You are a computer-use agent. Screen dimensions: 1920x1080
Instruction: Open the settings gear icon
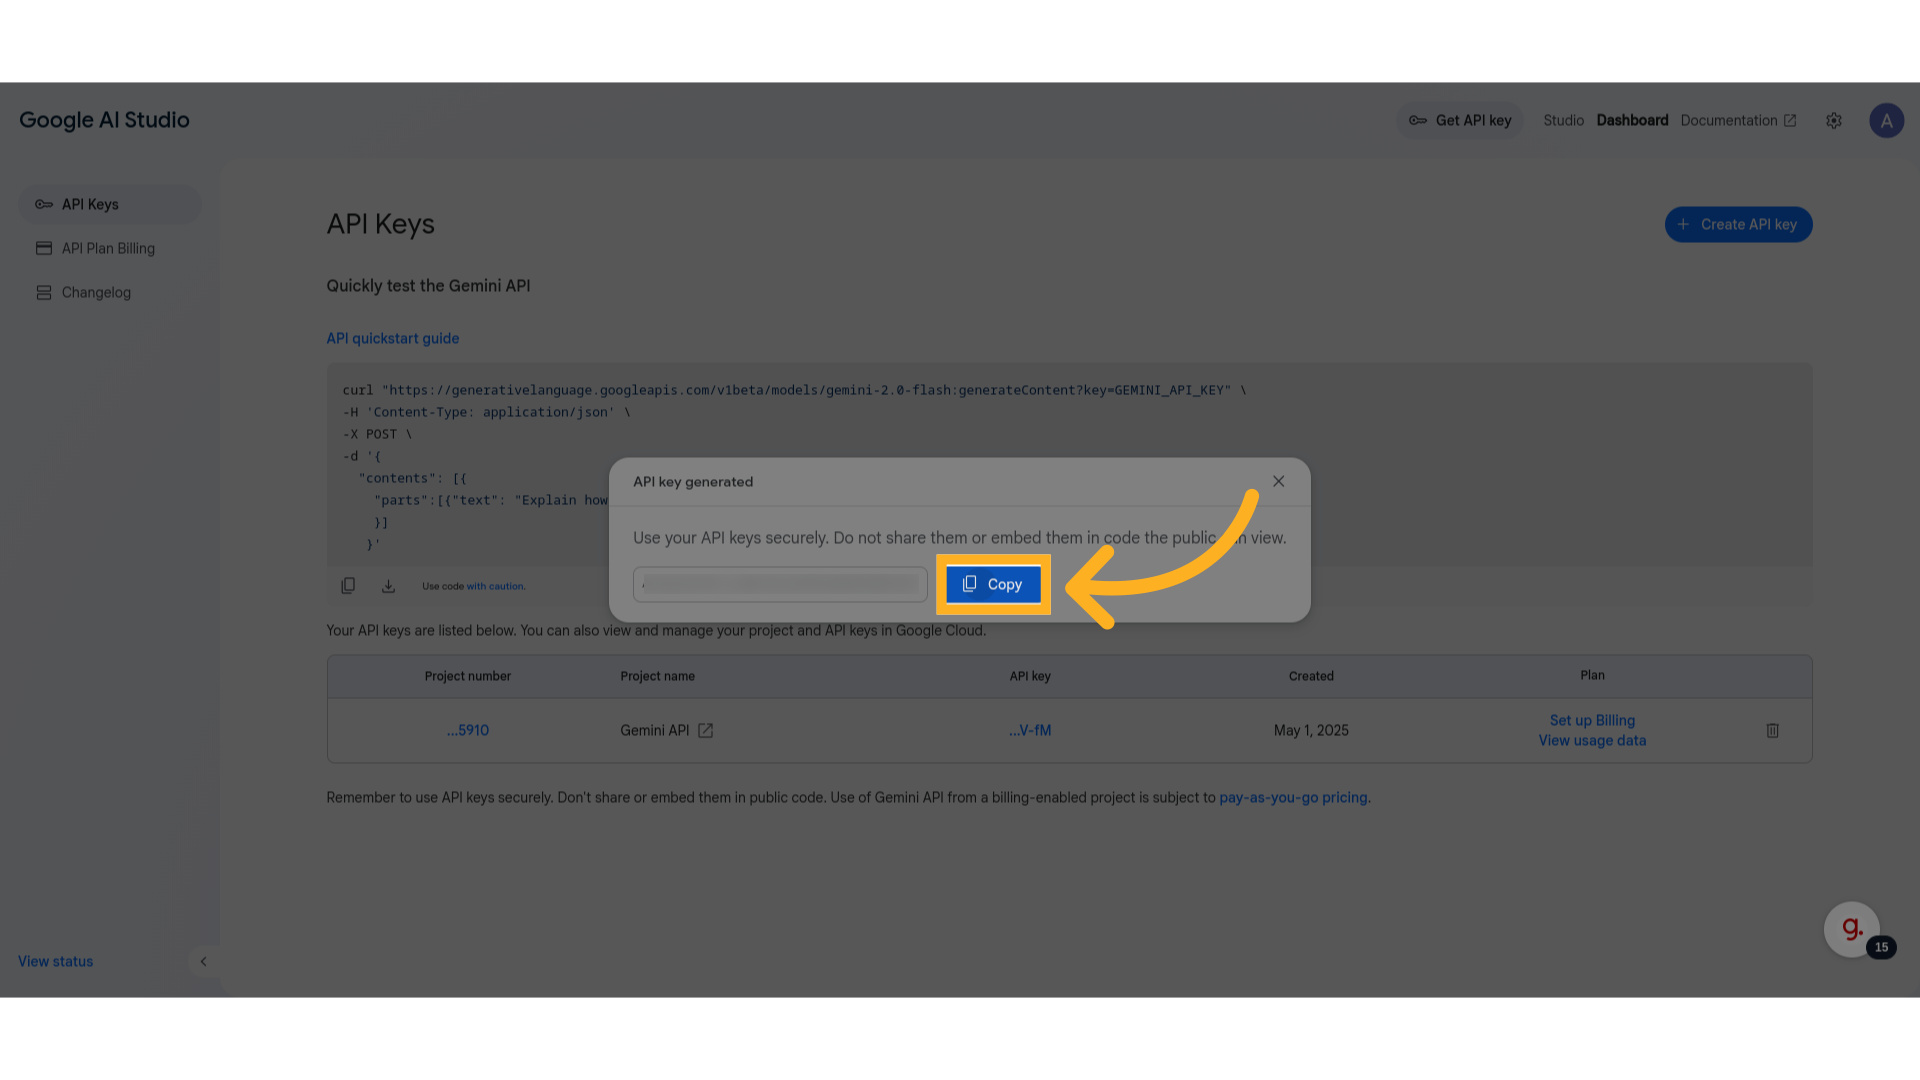1833,120
